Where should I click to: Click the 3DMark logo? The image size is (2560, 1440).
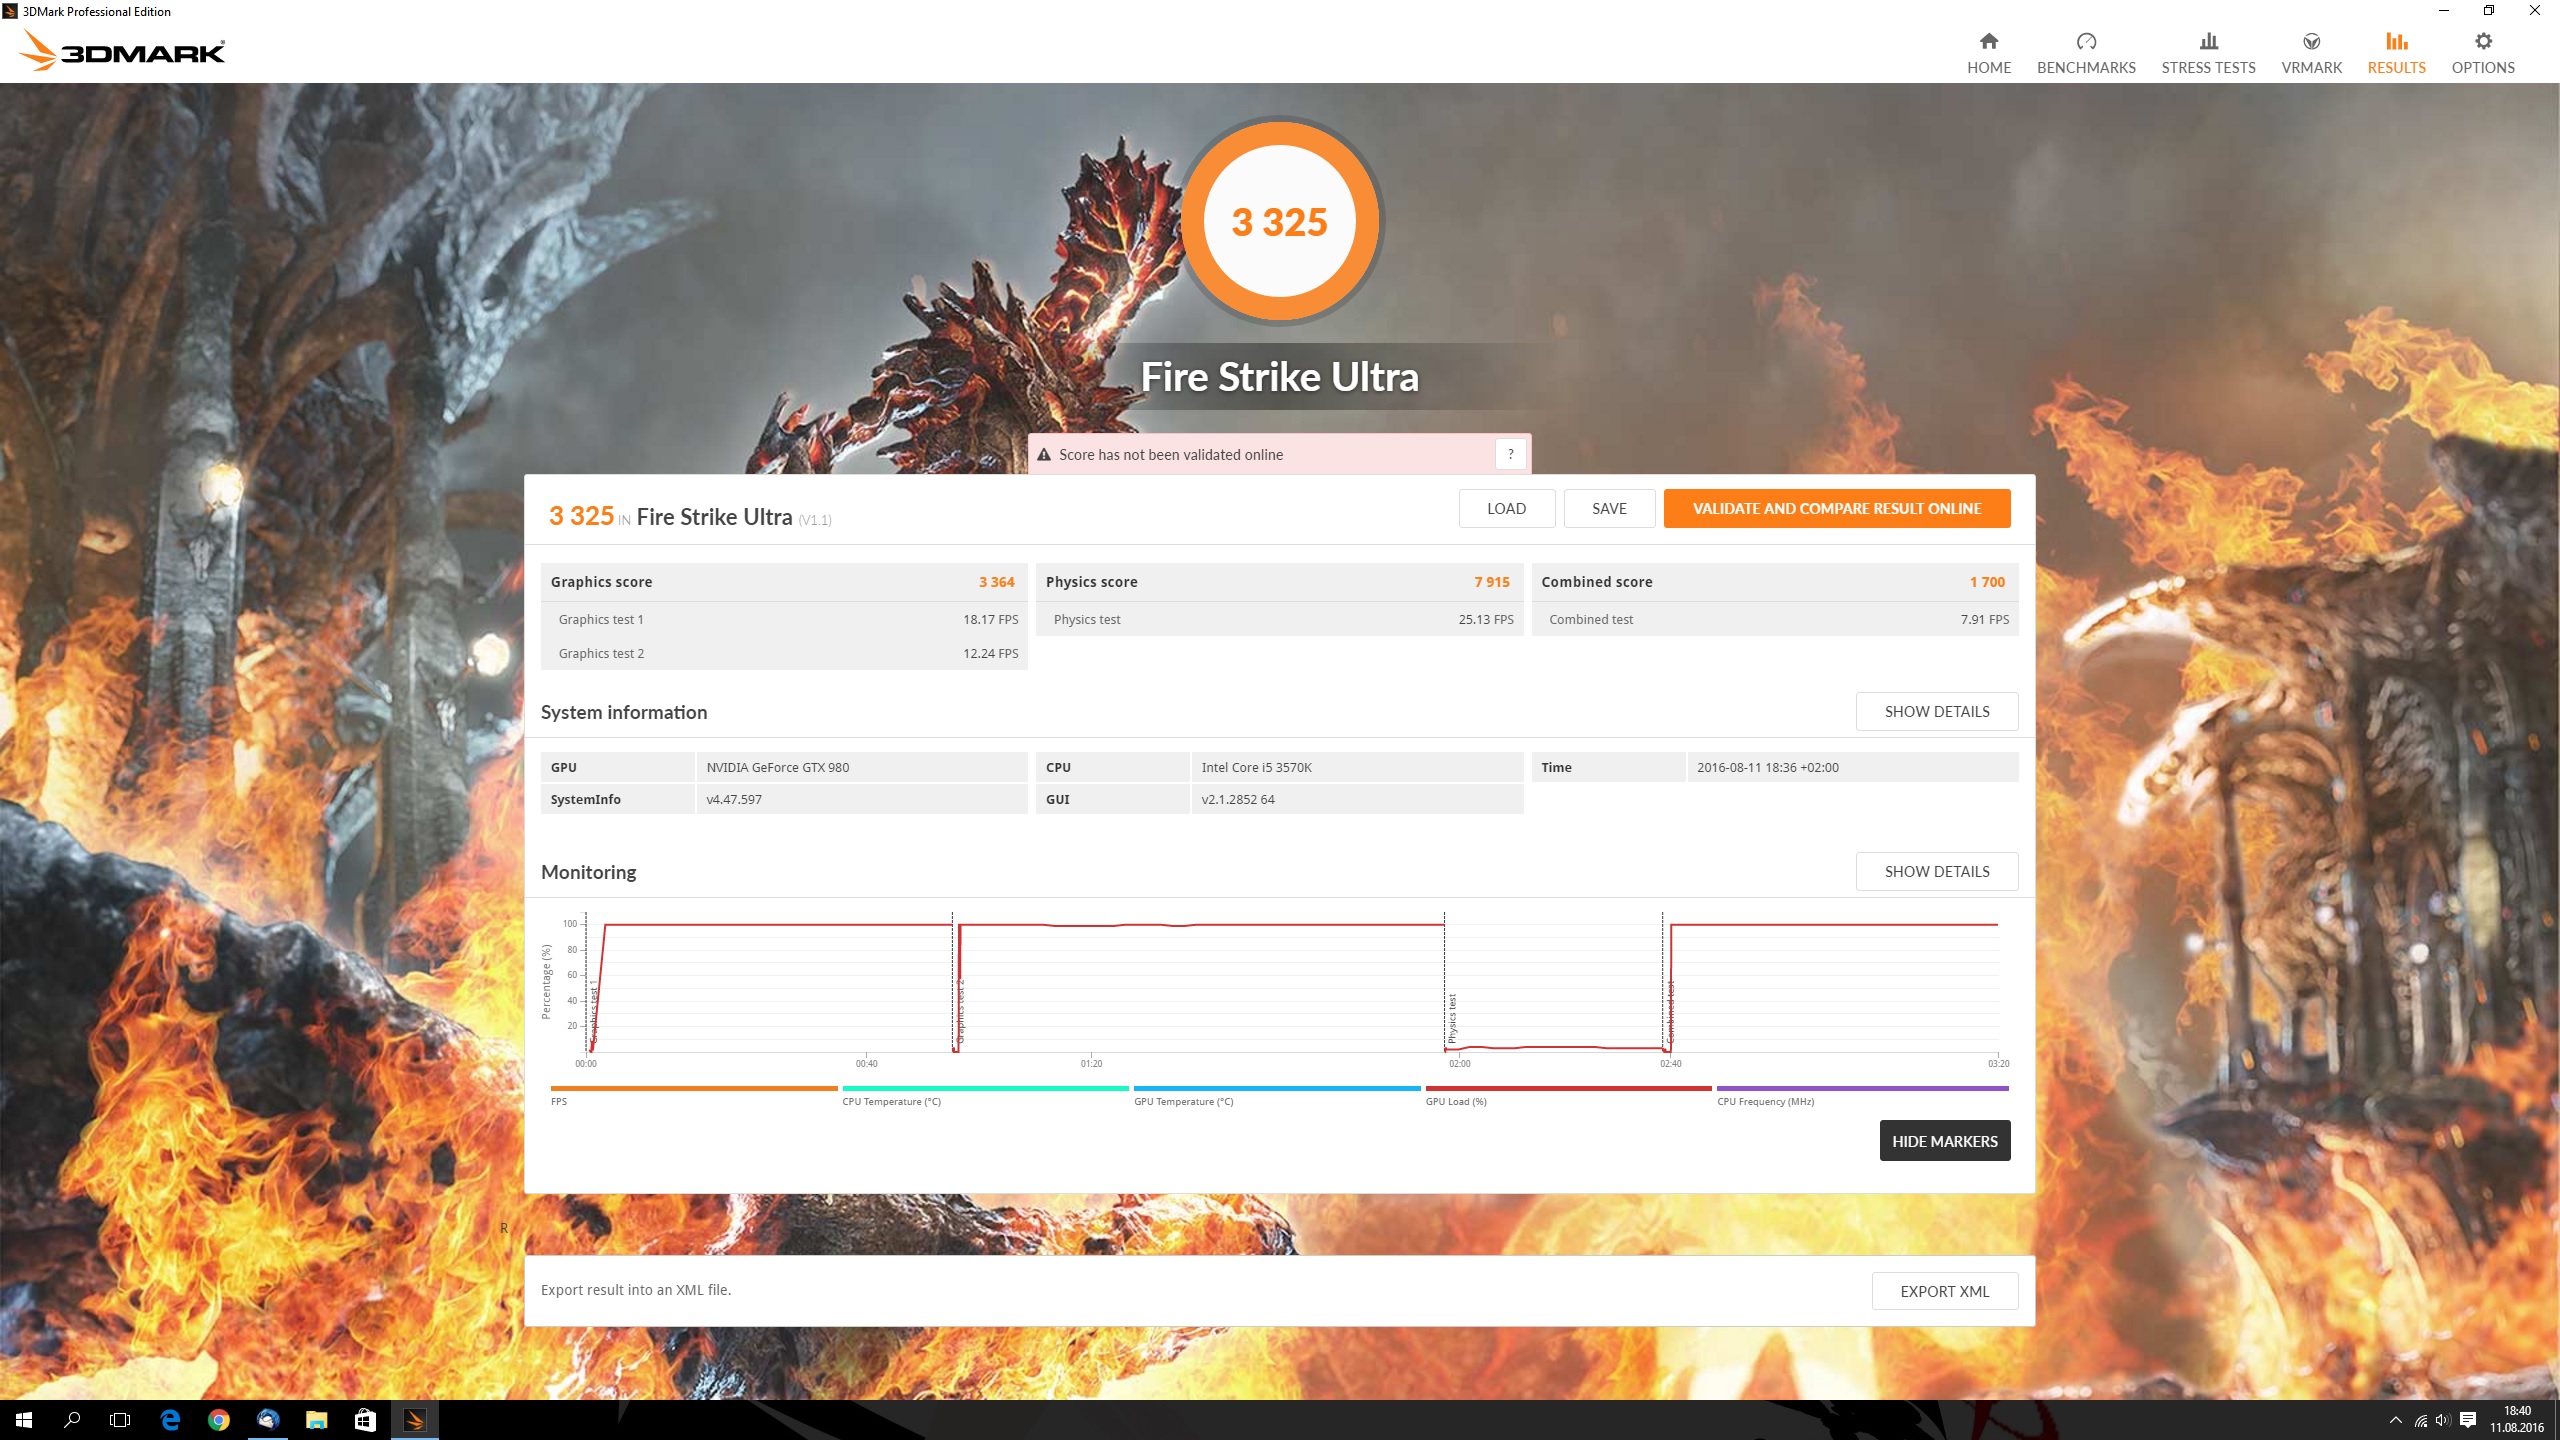pos(124,50)
